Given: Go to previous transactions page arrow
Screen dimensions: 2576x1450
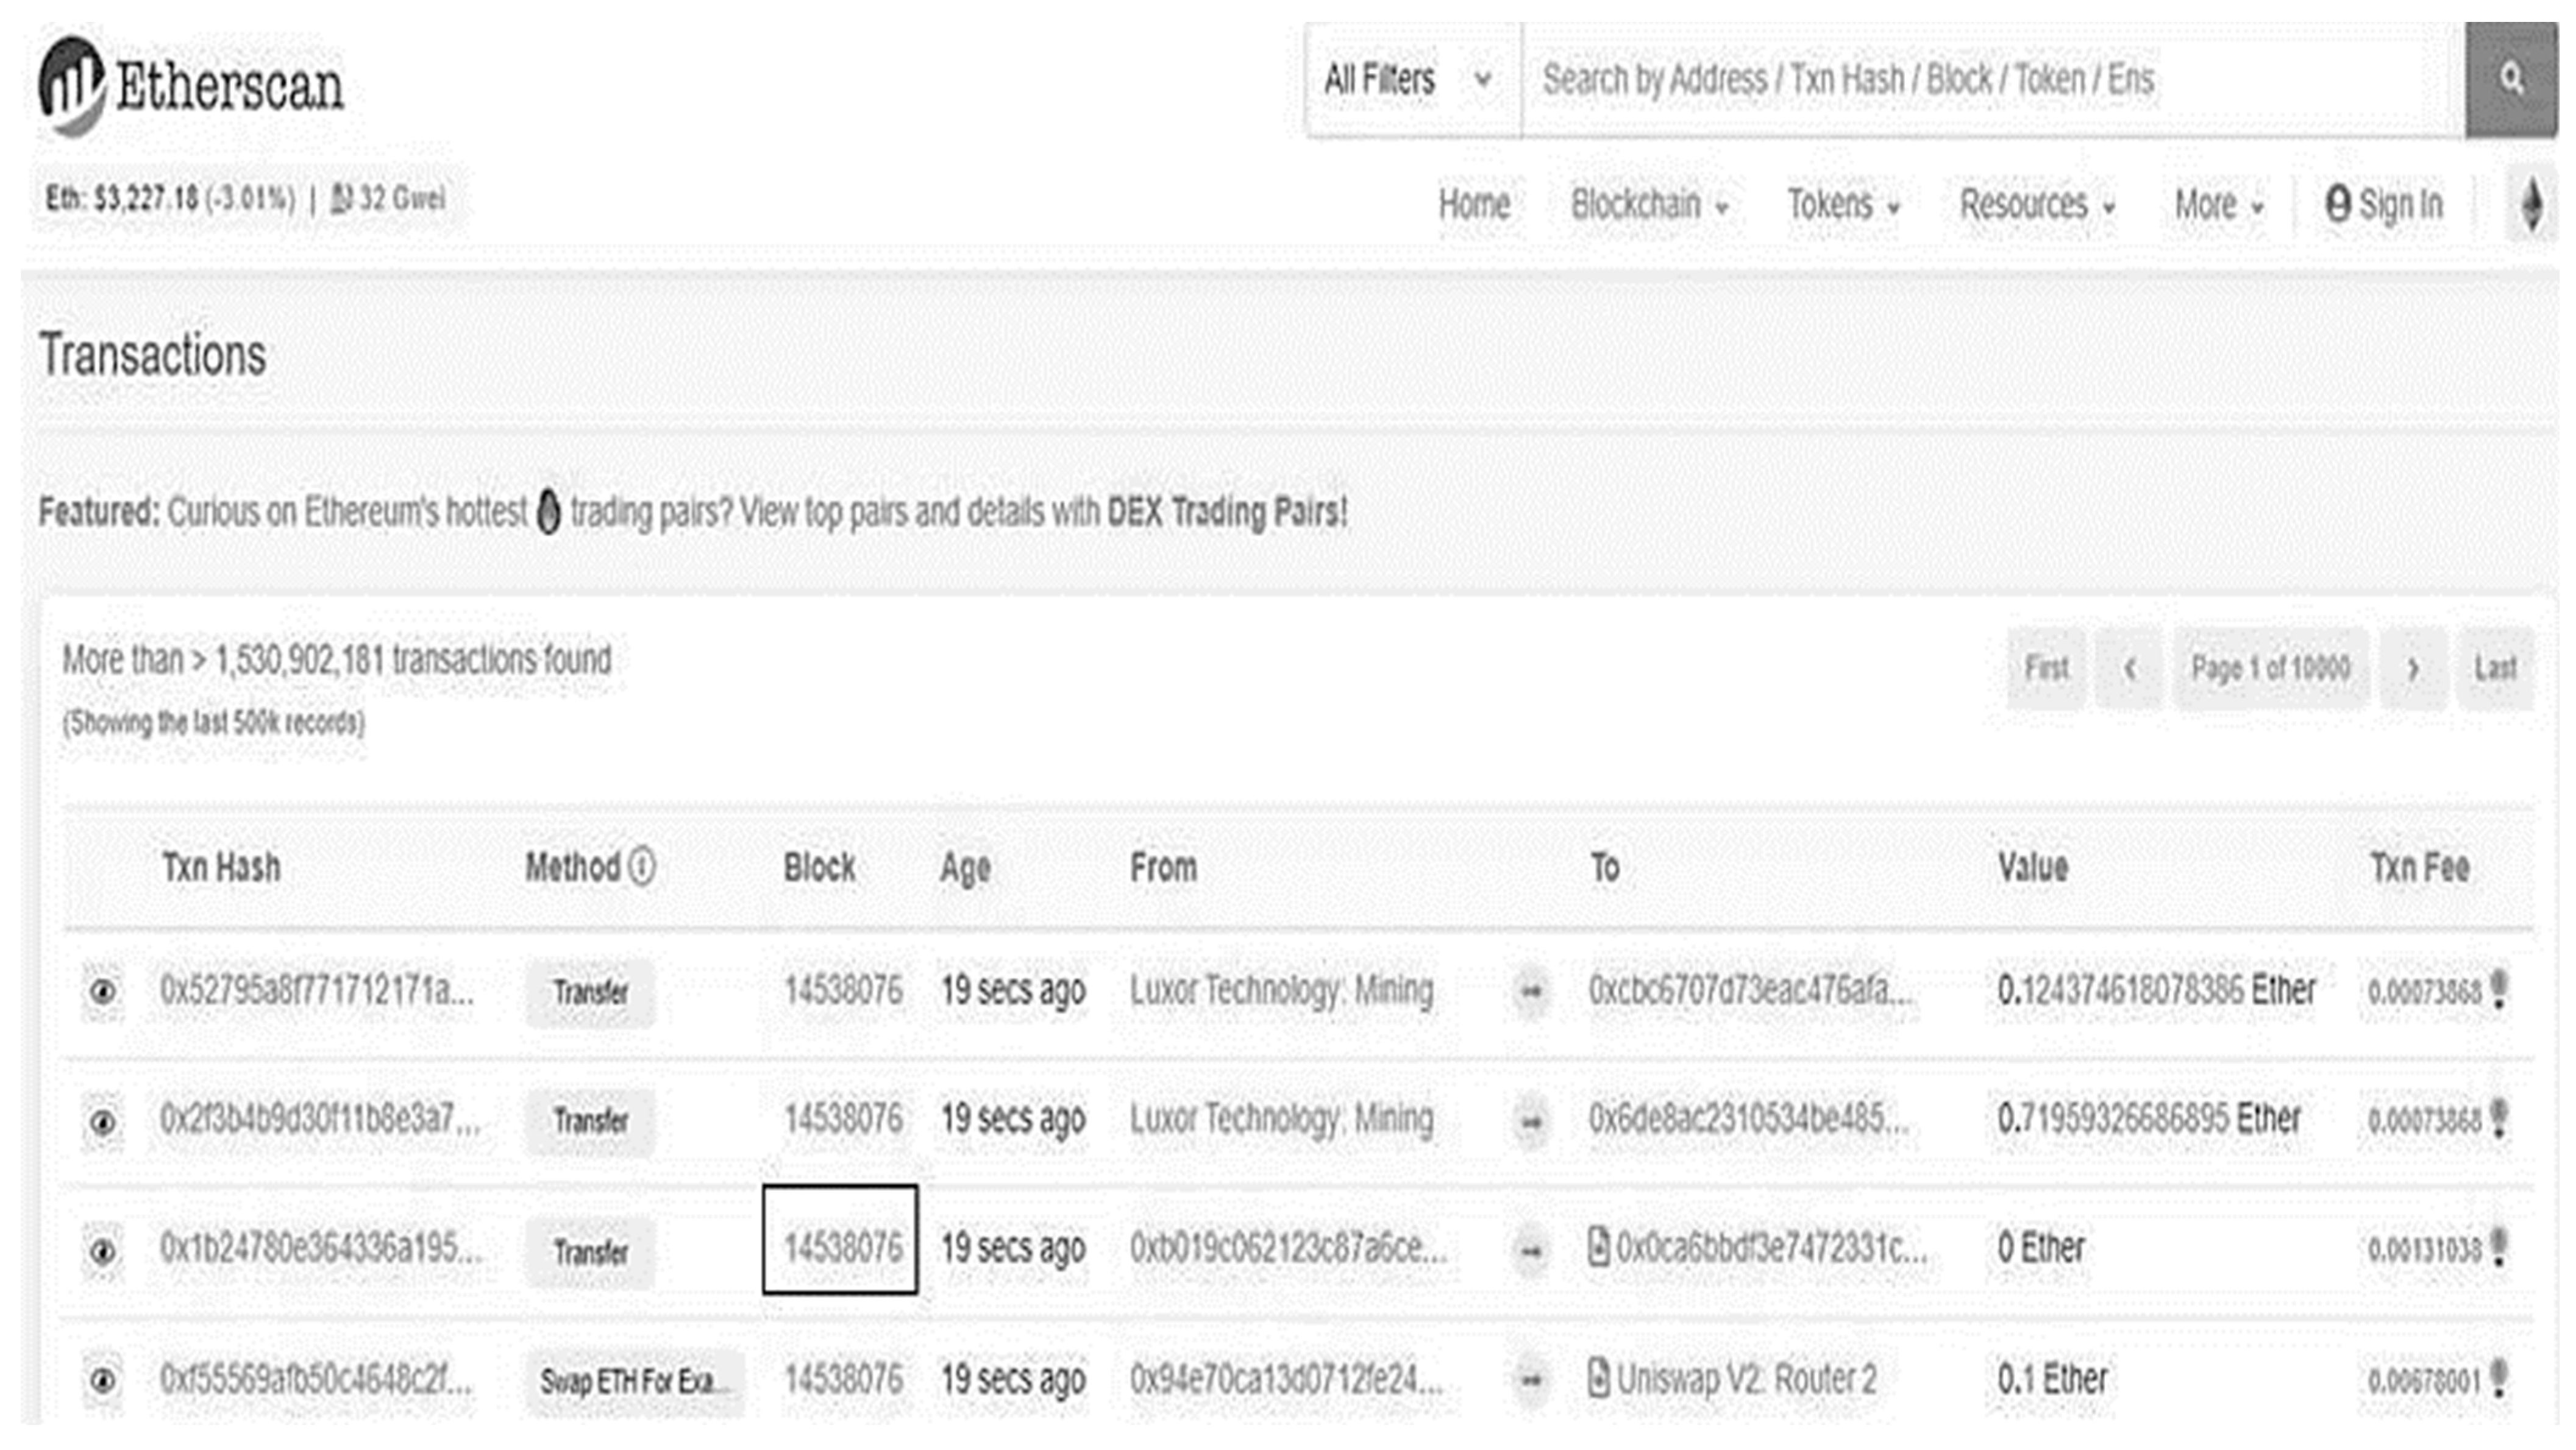Looking at the screenshot, I should tap(2129, 668).
